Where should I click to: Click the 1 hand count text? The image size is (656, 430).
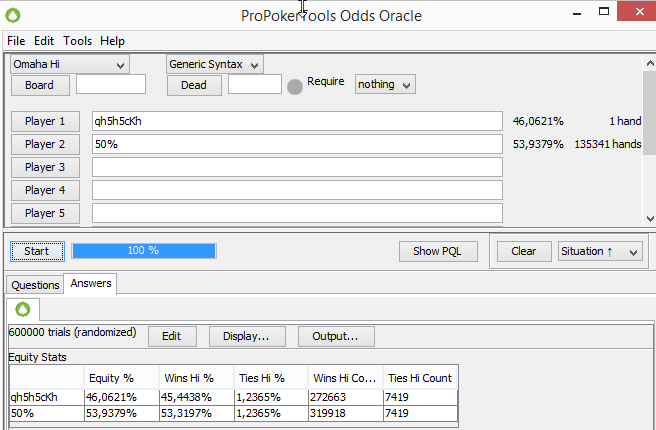point(625,121)
